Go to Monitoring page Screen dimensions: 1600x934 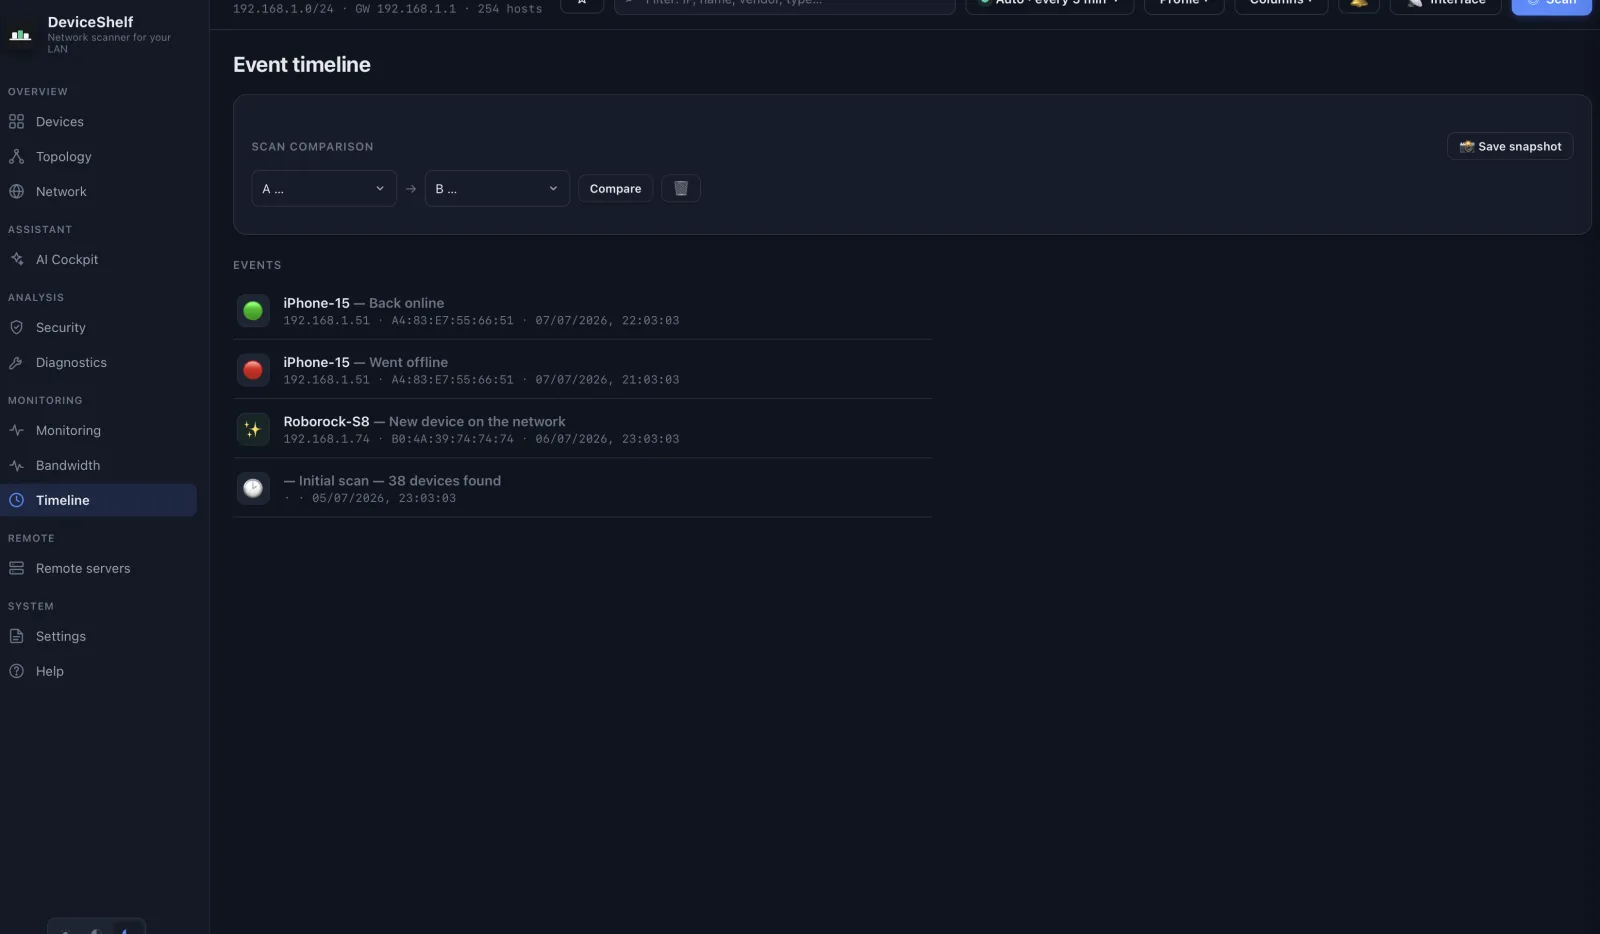tap(98, 431)
